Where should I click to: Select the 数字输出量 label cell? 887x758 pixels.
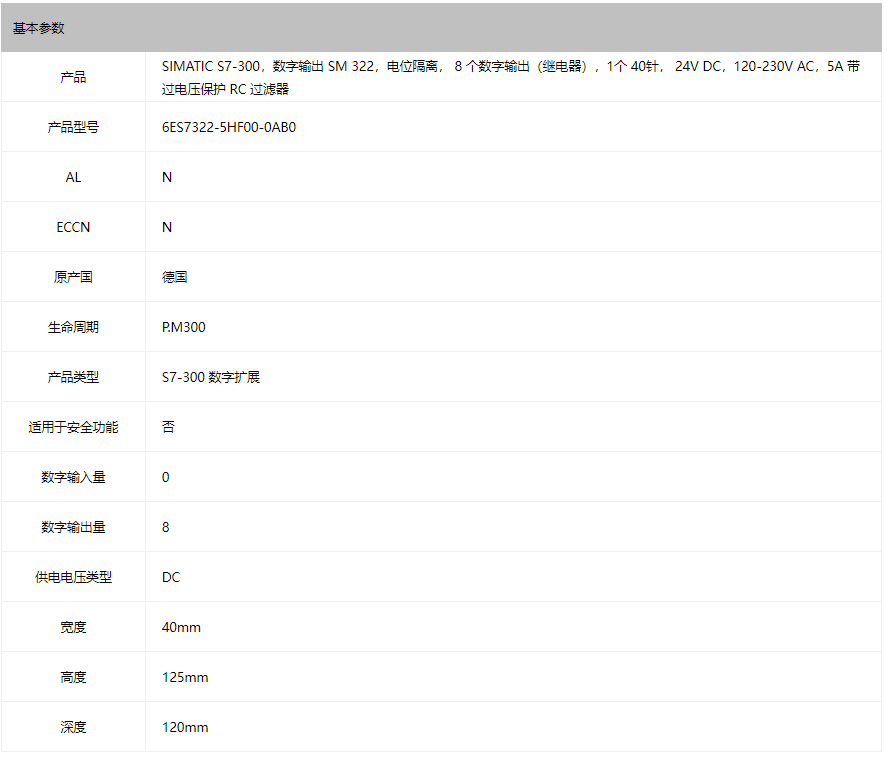73,527
